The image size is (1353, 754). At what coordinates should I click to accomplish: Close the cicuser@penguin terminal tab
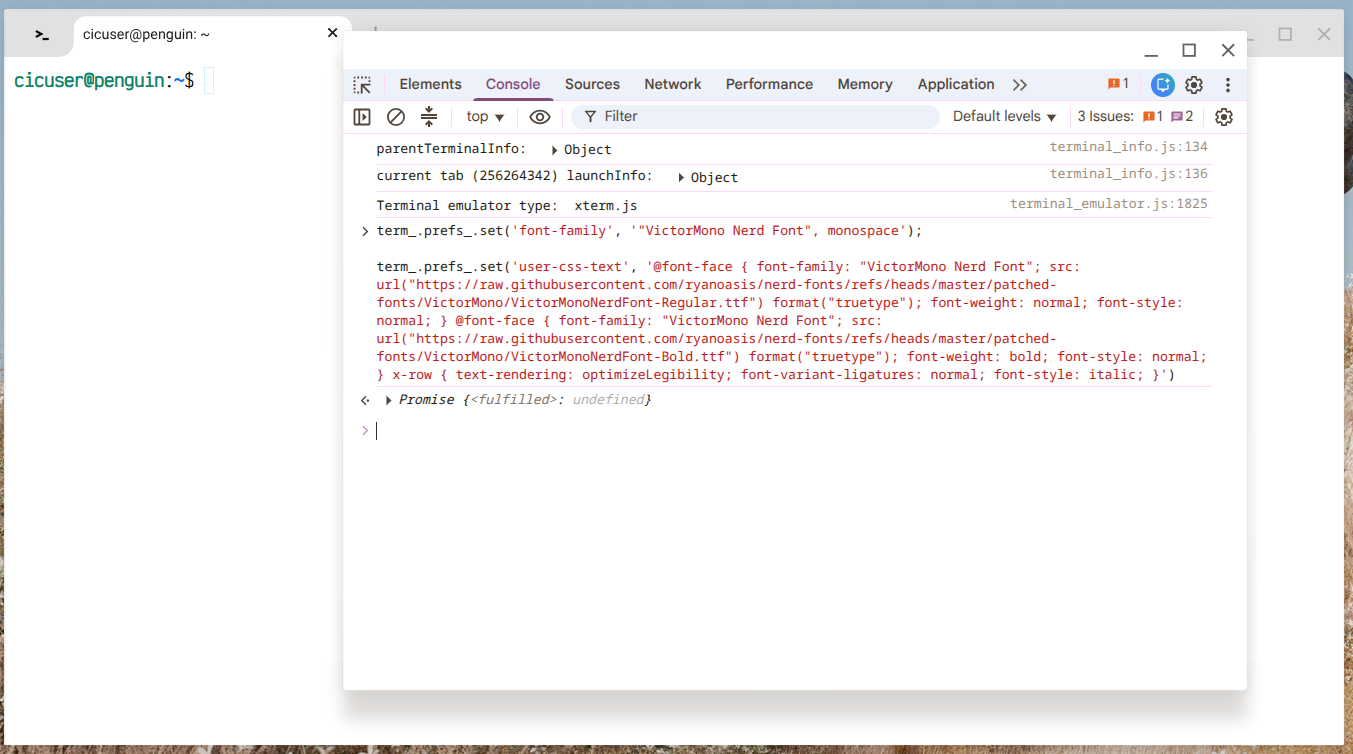pos(333,34)
